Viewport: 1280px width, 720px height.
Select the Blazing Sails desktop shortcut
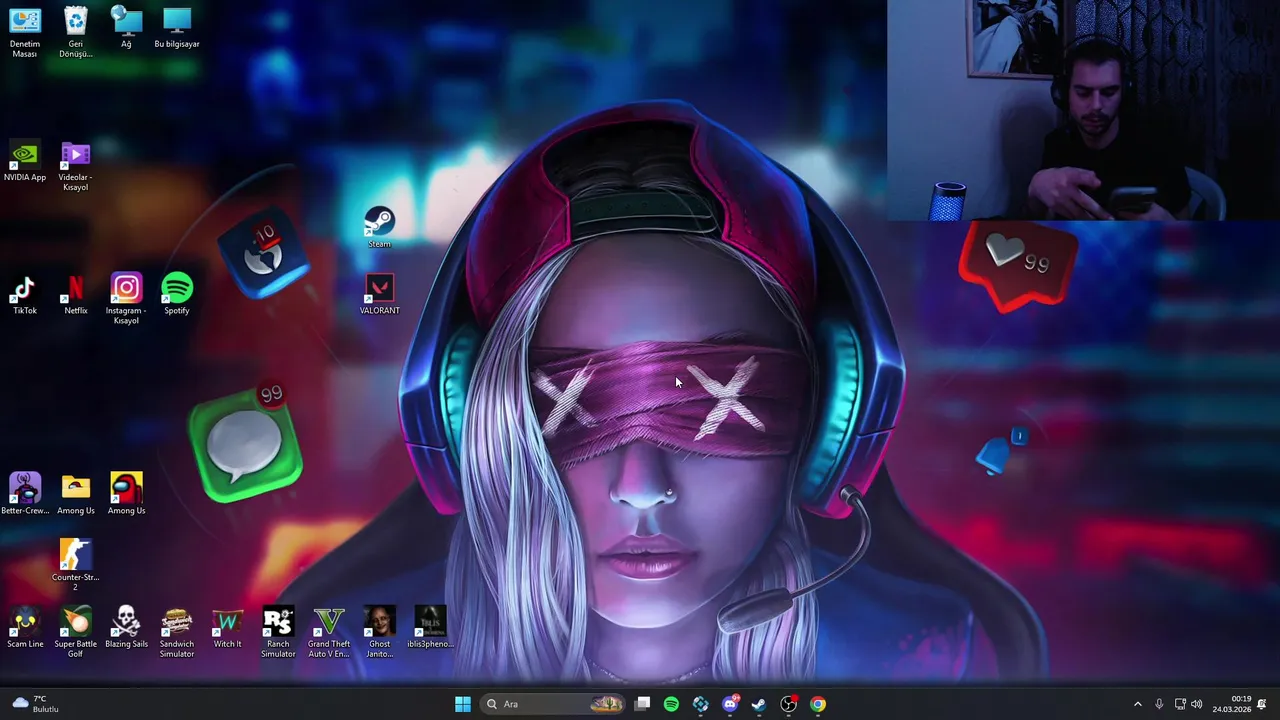(126, 628)
